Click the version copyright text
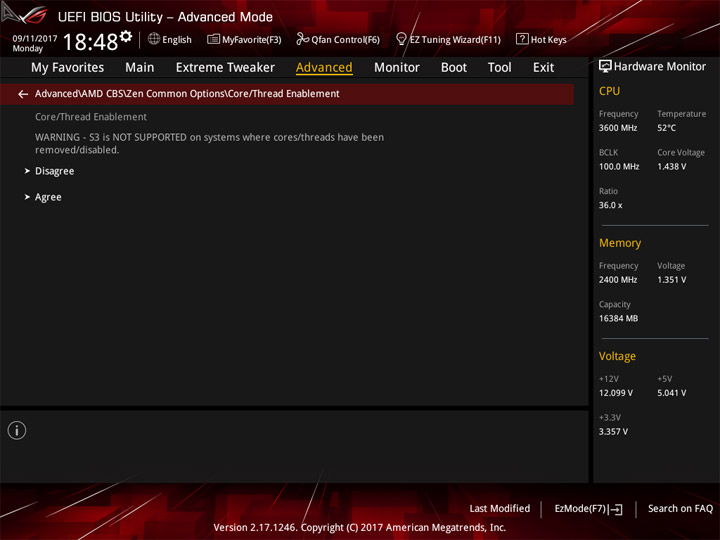This screenshot has width=720, height=540. (360, 528)
